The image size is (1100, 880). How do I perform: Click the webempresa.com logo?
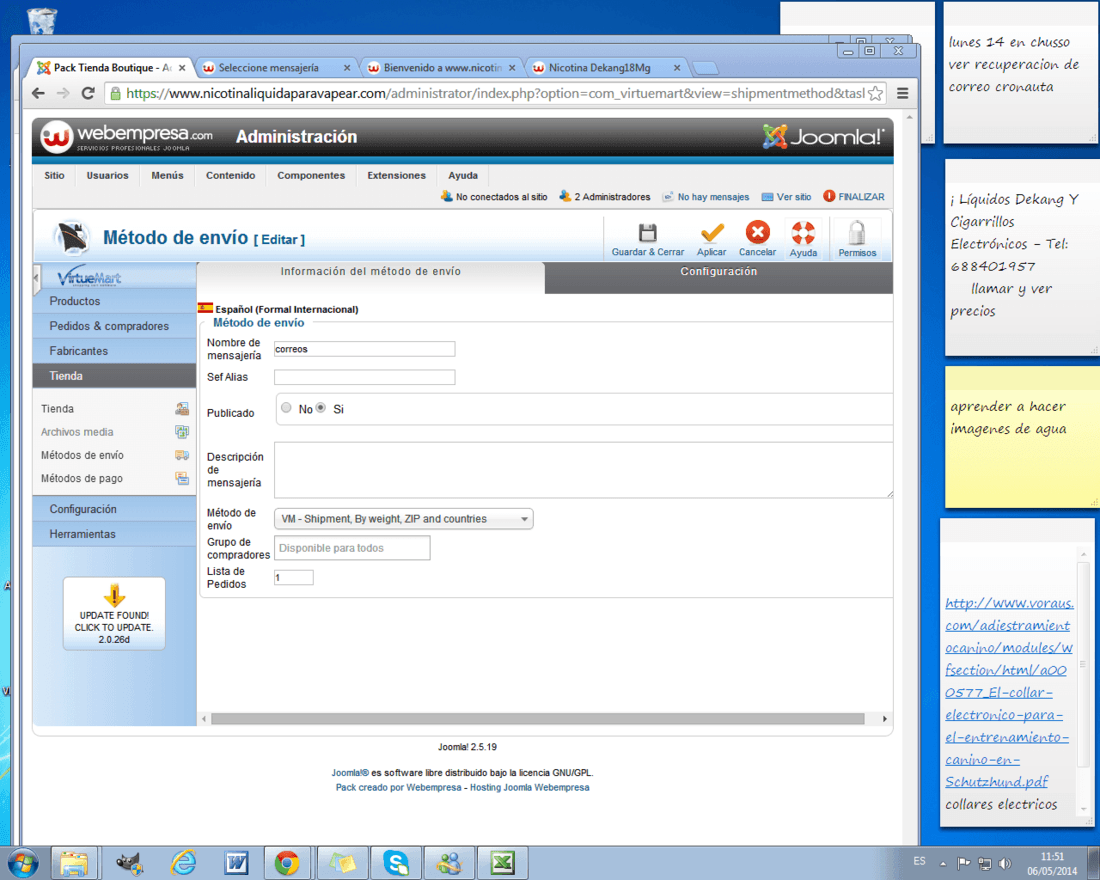point(127,136)
